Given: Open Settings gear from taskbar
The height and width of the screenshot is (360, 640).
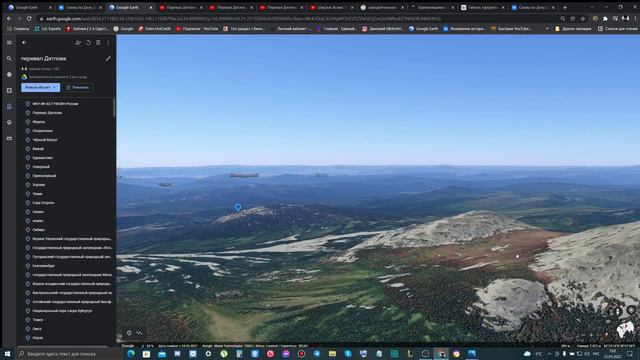Looking at the screenshot, I should point(208,354).
